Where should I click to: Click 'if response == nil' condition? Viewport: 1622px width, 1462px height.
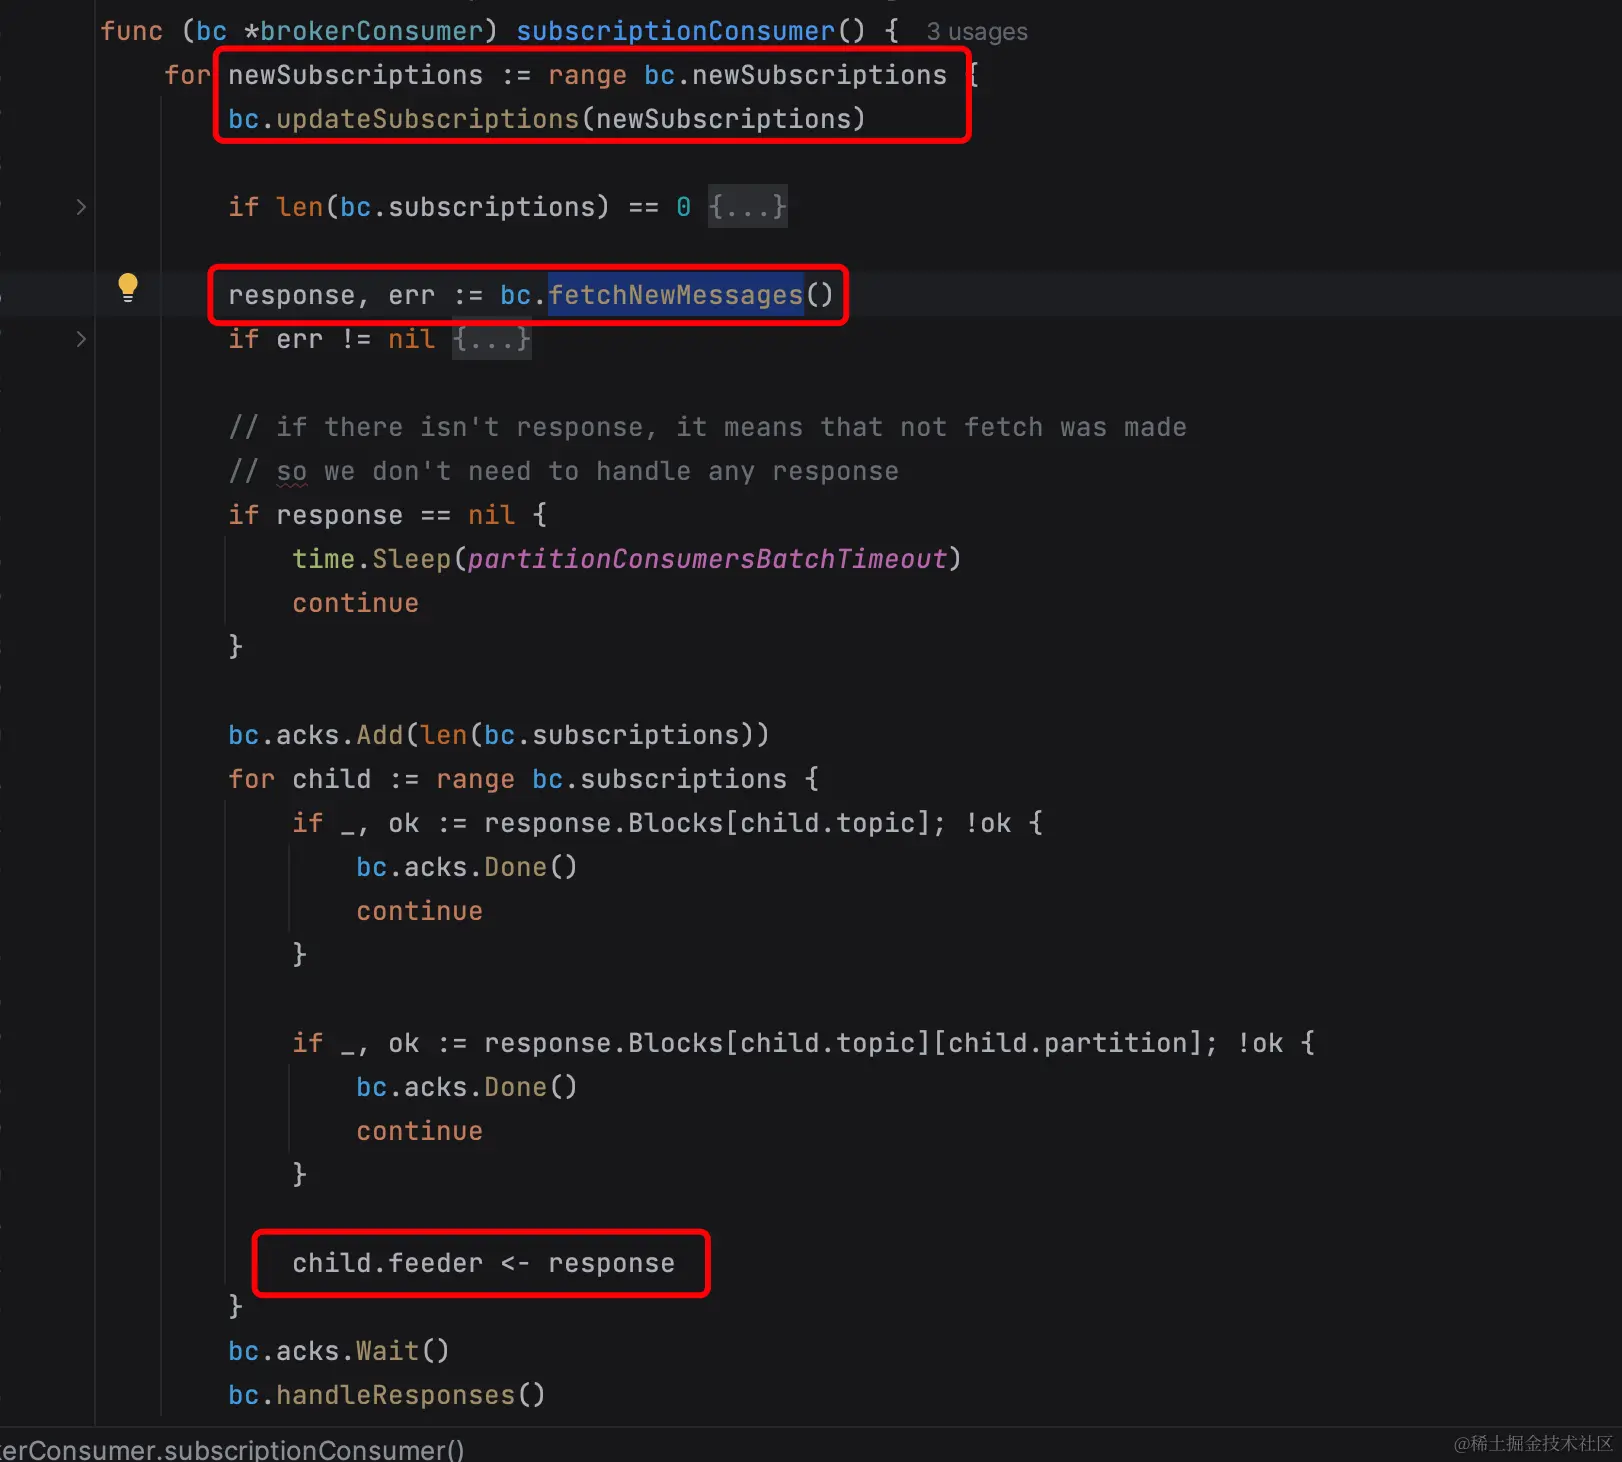pyautogui.click(x=372, y=515)
